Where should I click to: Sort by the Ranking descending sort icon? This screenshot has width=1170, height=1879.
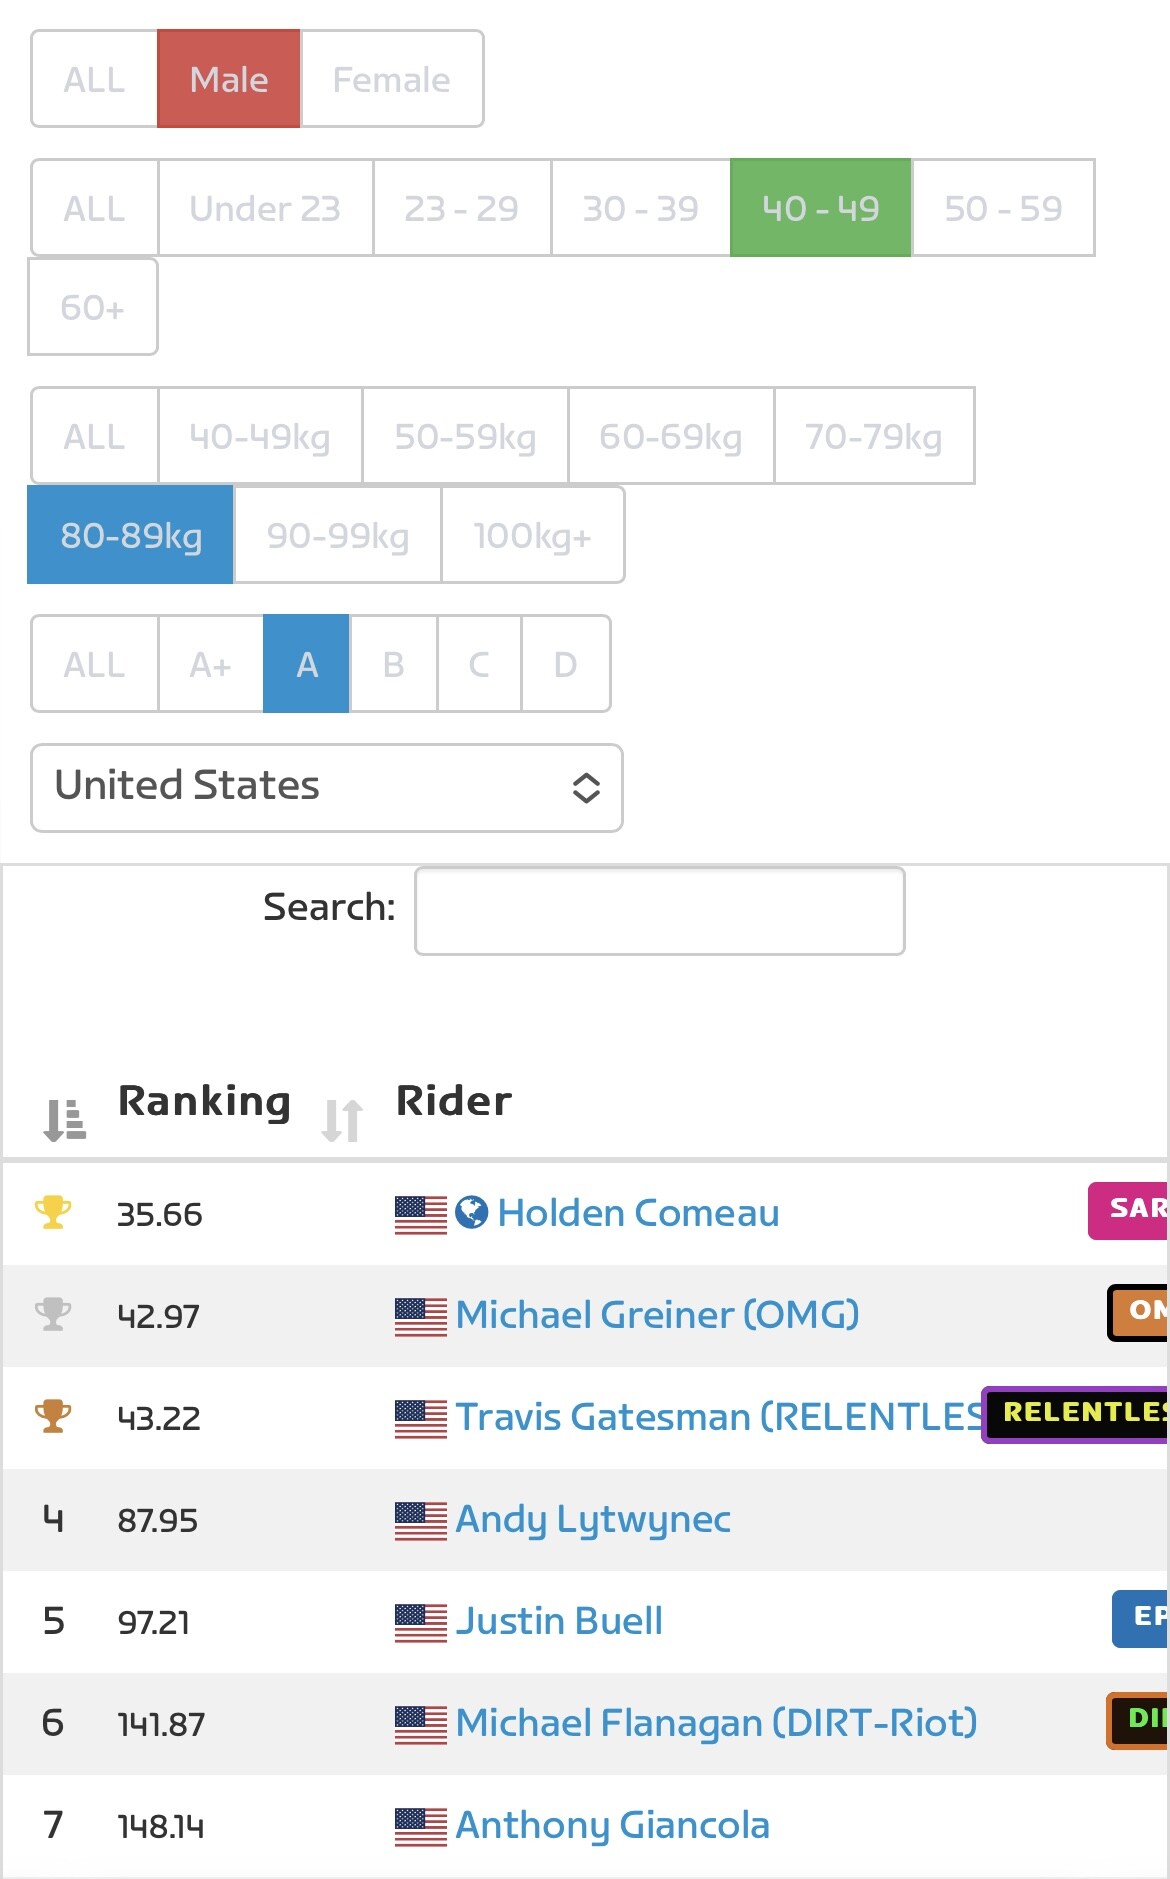[65, 1120]
